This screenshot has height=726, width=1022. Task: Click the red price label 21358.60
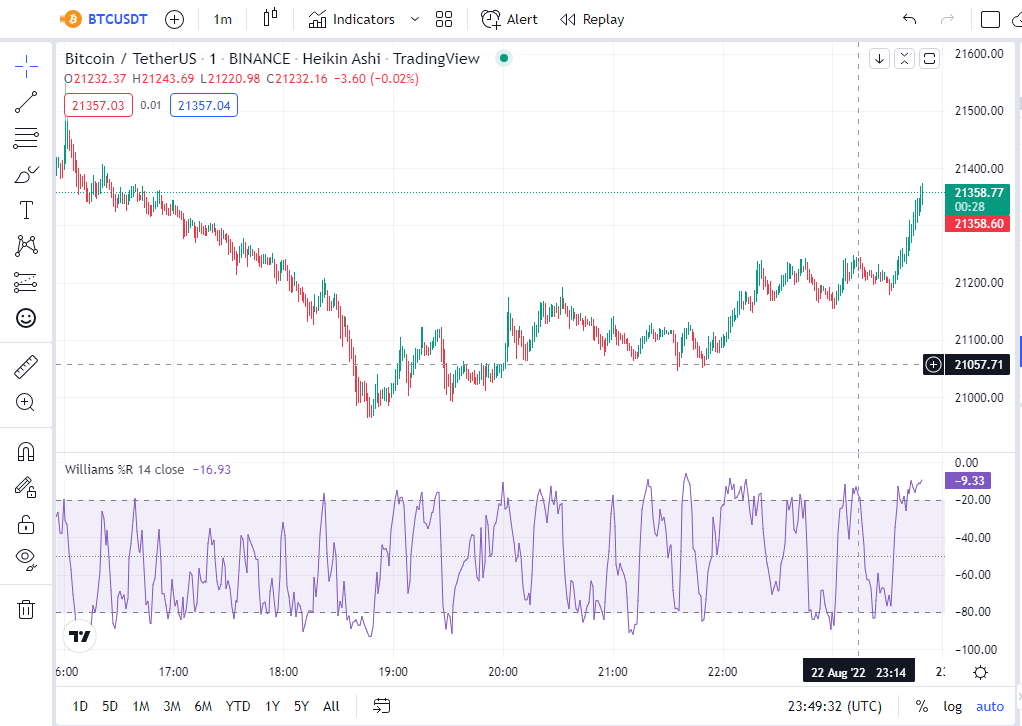977,224
